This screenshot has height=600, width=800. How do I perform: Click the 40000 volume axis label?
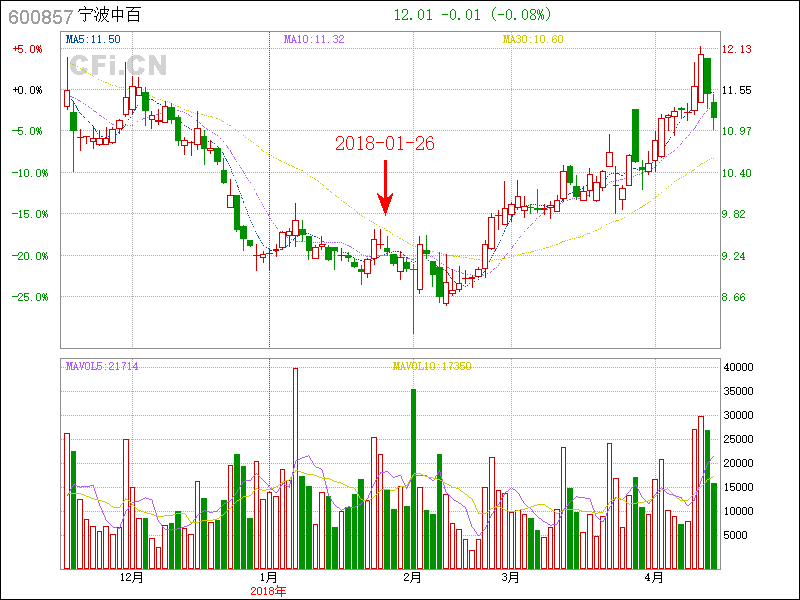738,367
